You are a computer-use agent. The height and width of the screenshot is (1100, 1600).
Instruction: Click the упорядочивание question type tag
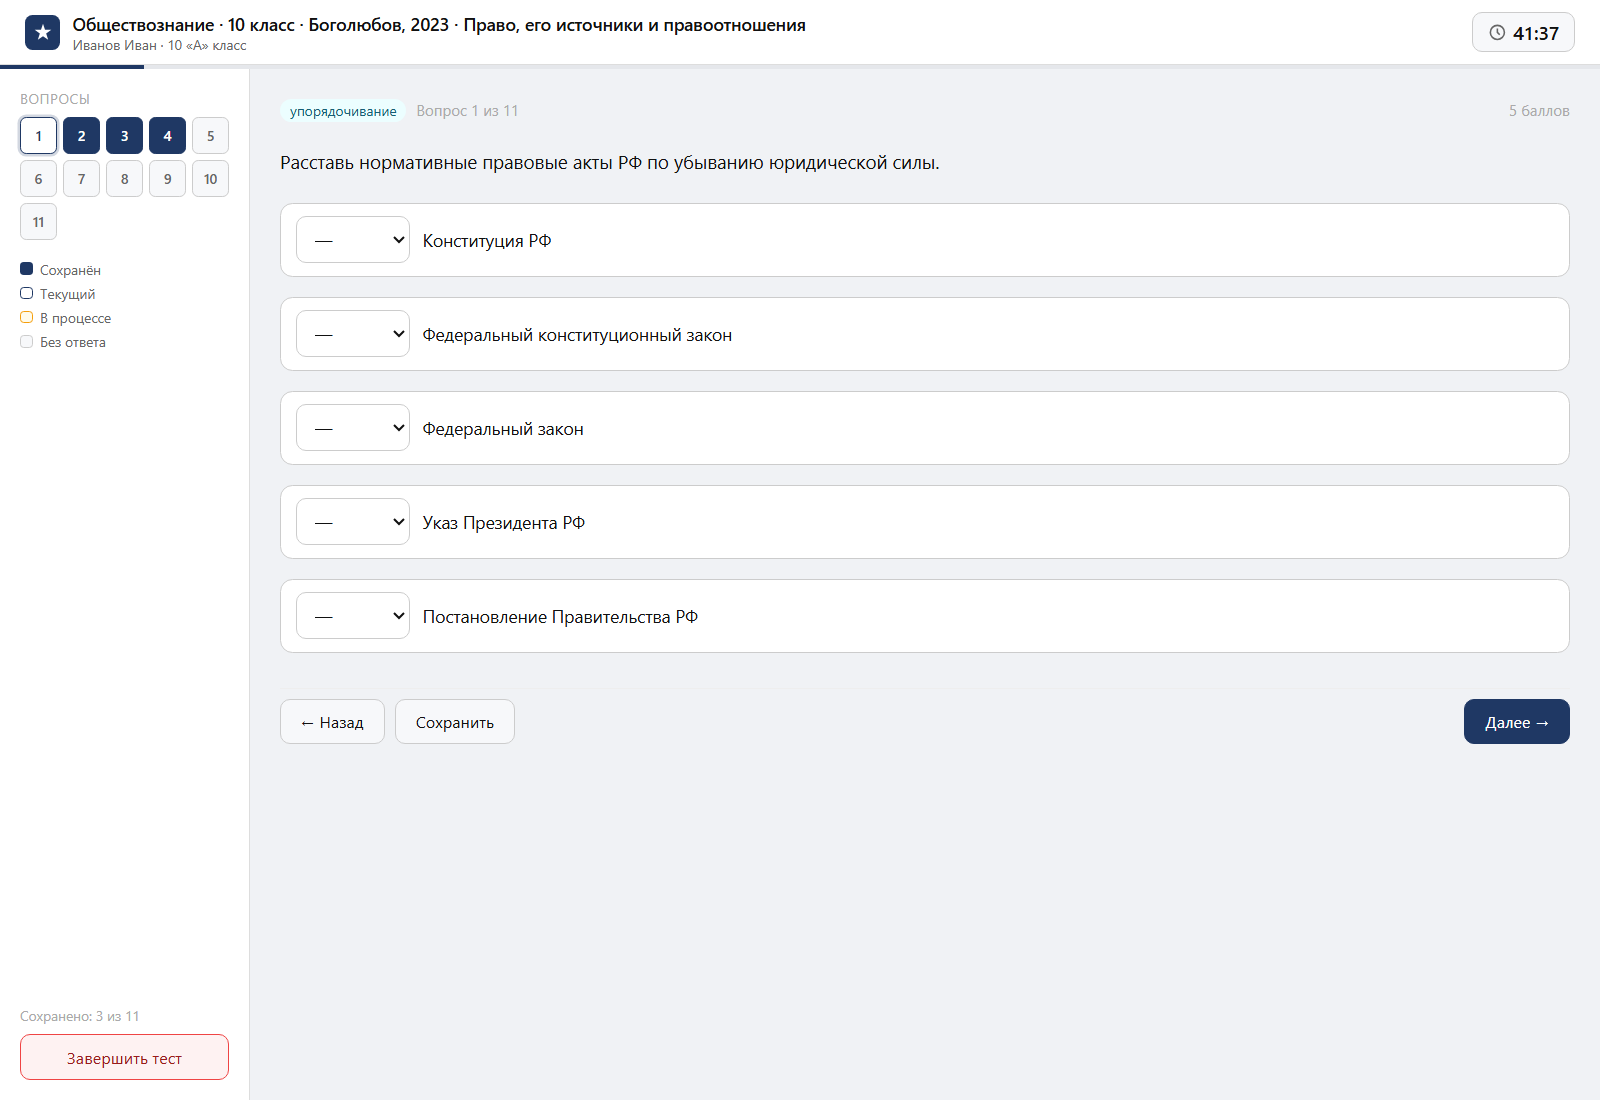tap(343, 111)
